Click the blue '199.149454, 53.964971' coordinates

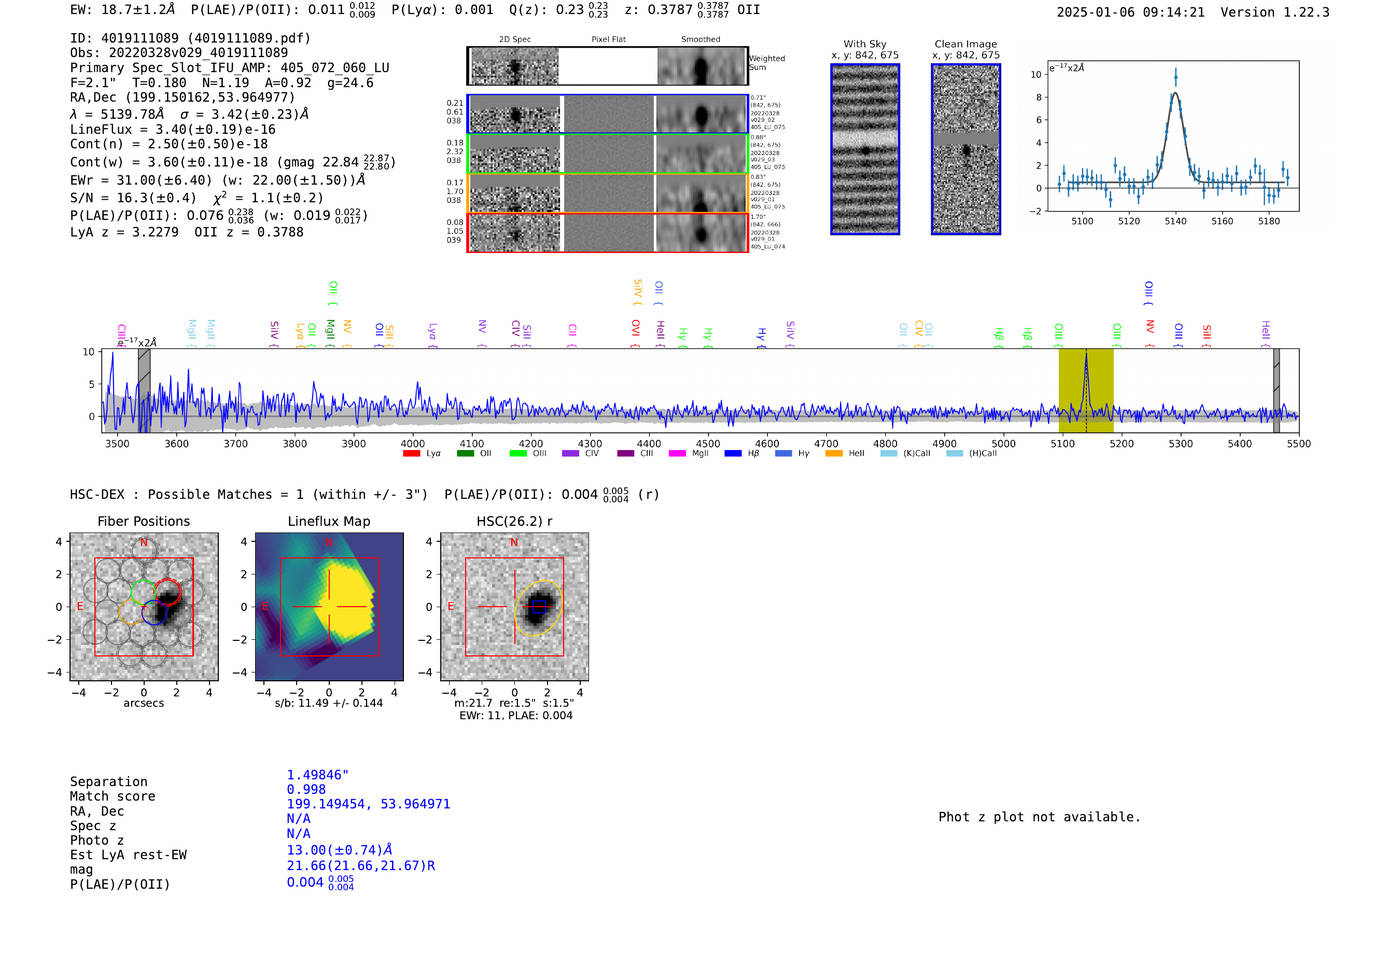tap(368, 804)
